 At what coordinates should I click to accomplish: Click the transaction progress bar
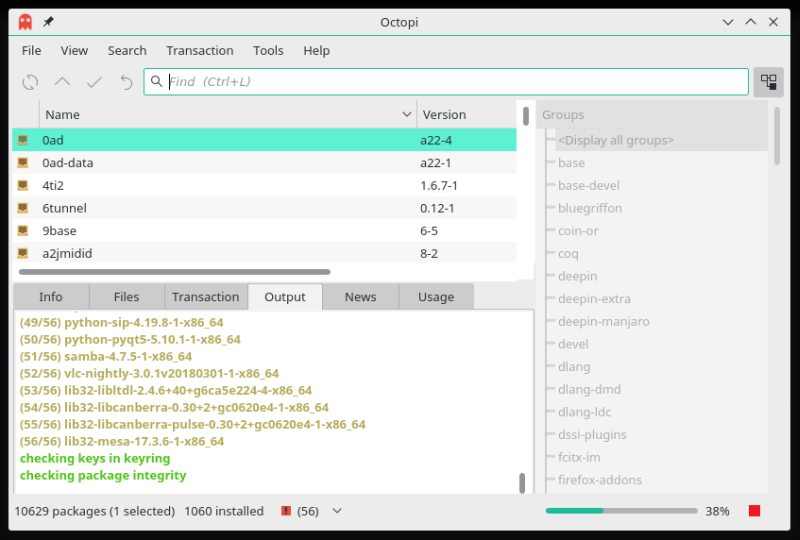tap(620, 511)
